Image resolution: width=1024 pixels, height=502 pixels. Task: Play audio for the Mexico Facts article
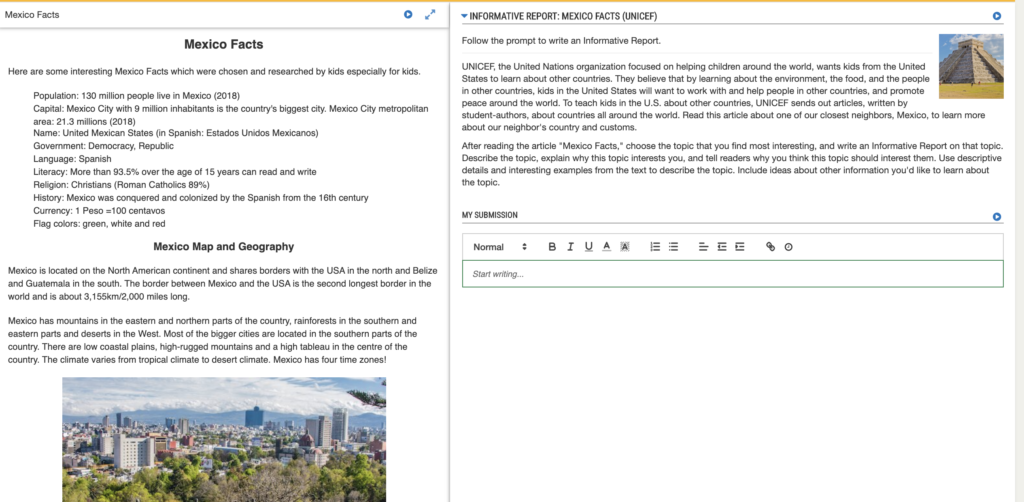click(x=408, y=14)
